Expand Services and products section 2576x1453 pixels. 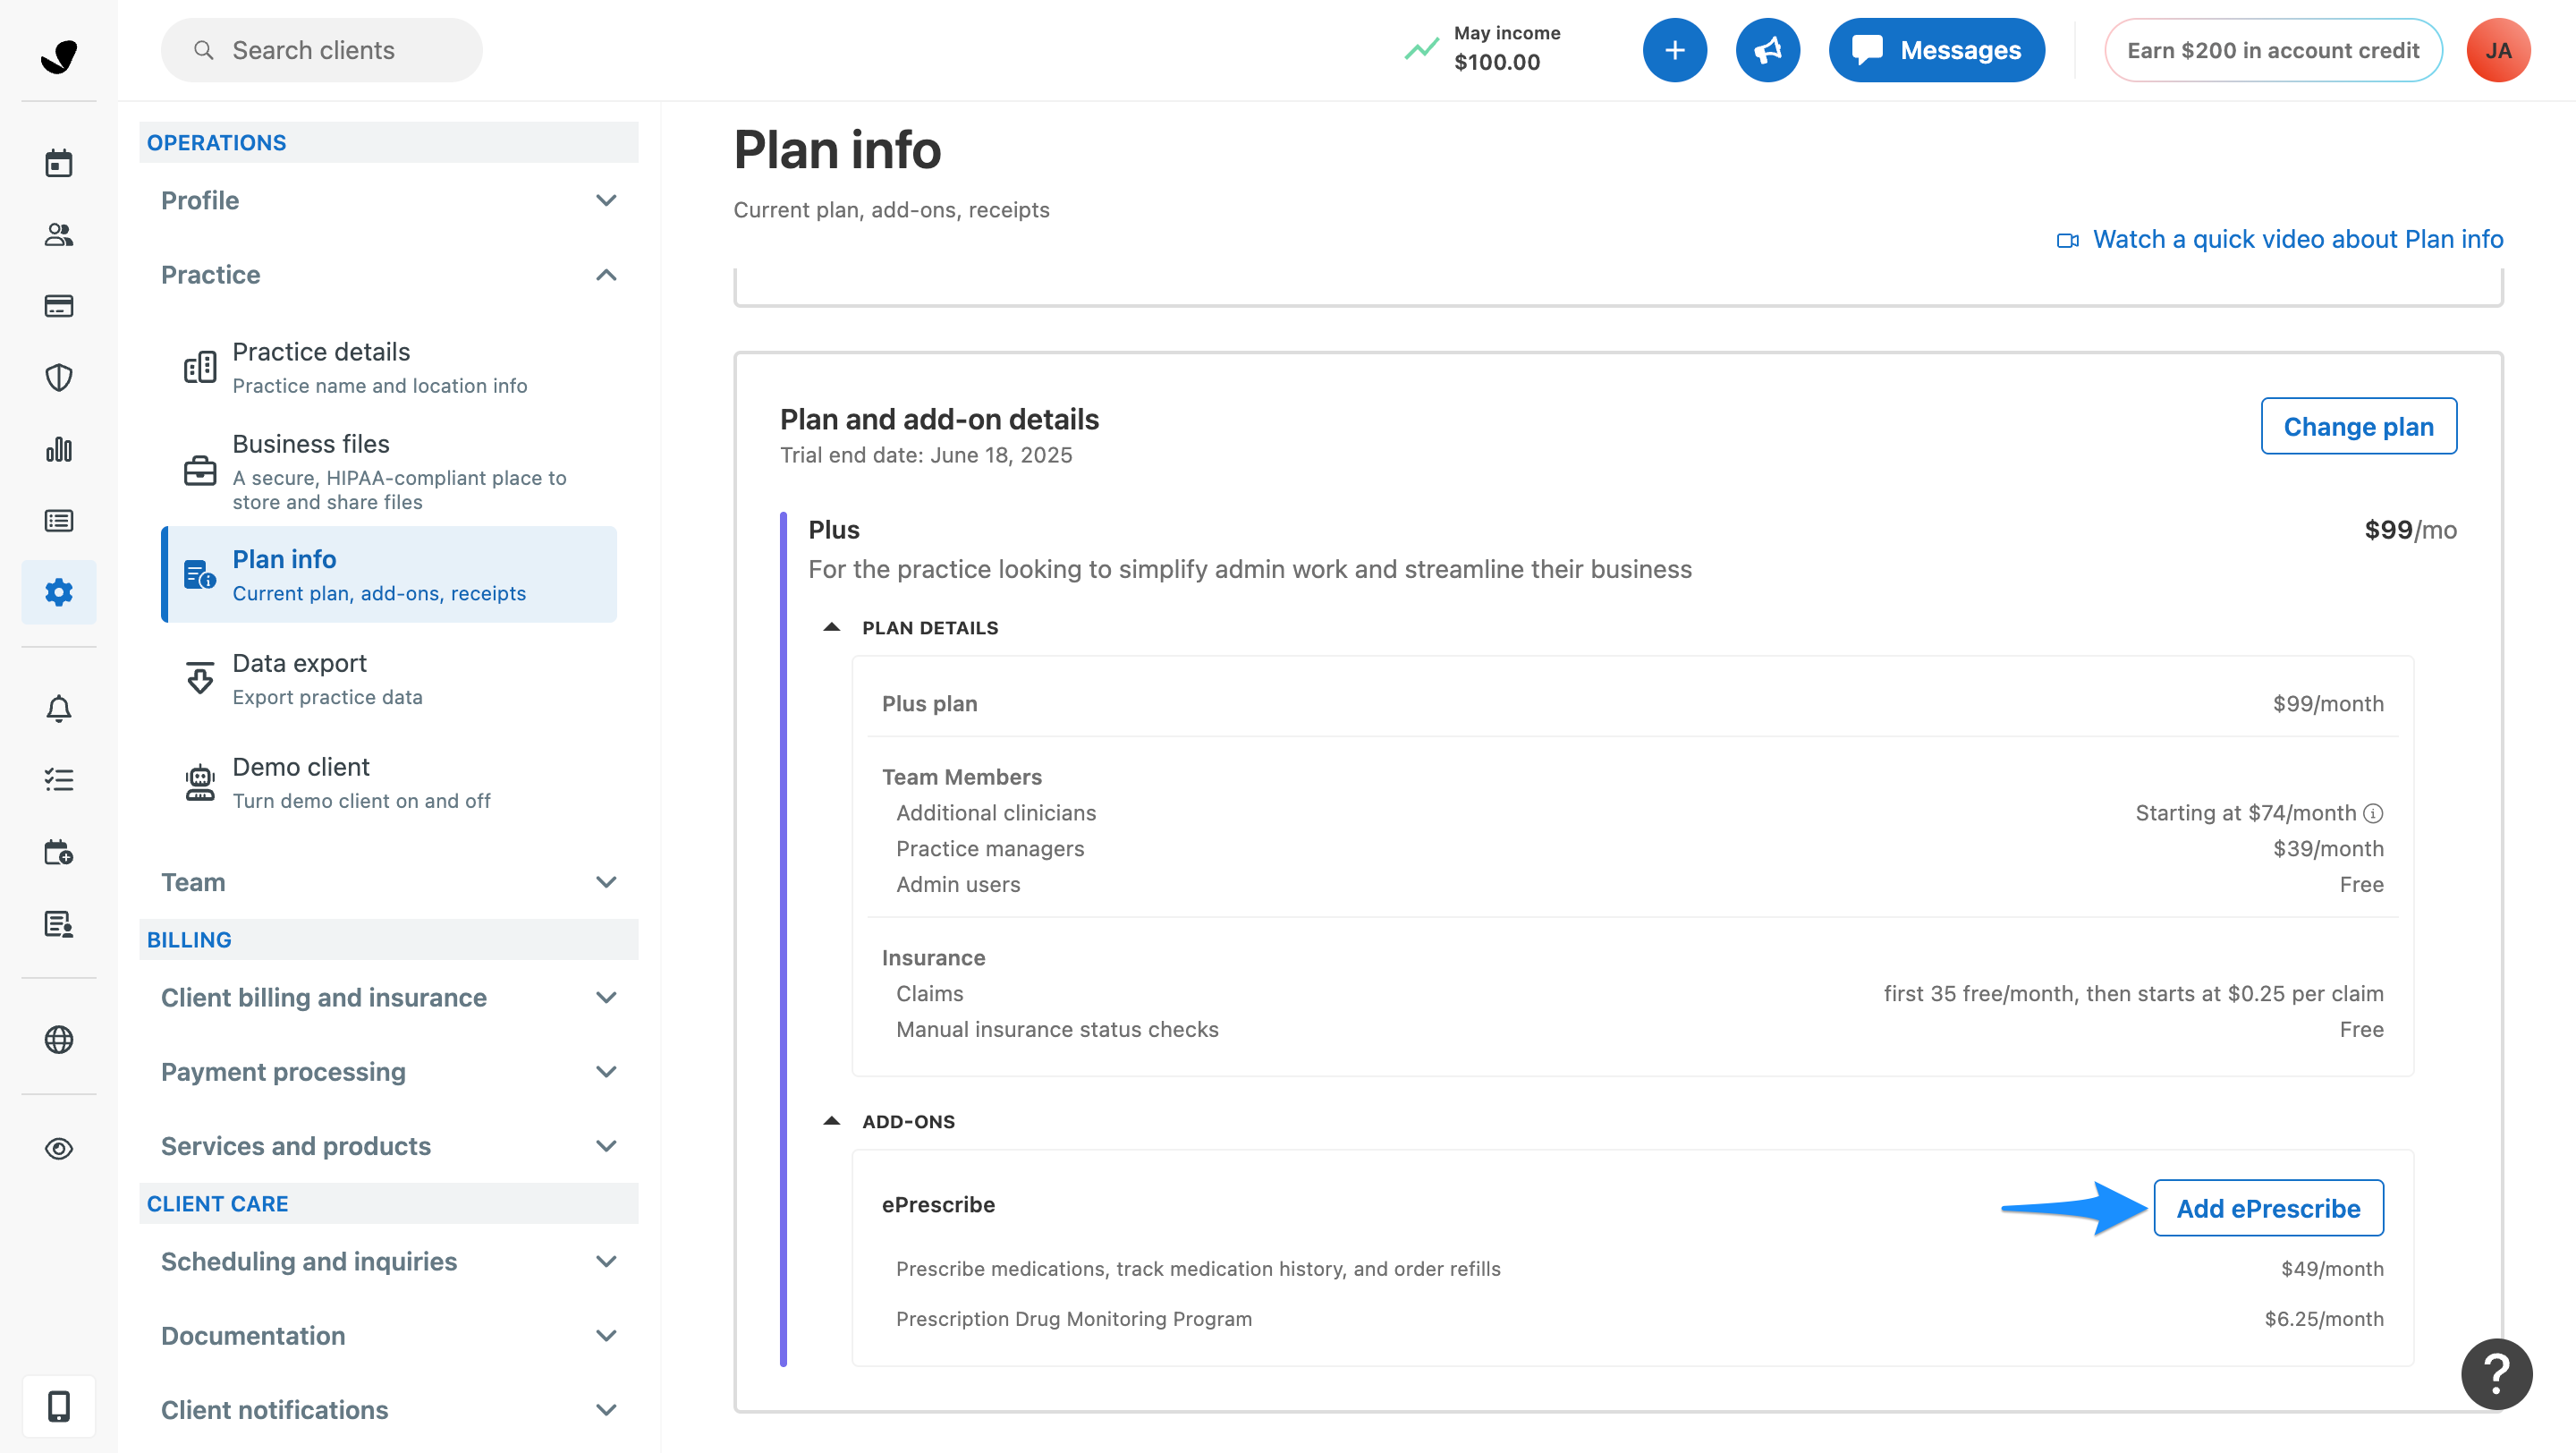388,1146
